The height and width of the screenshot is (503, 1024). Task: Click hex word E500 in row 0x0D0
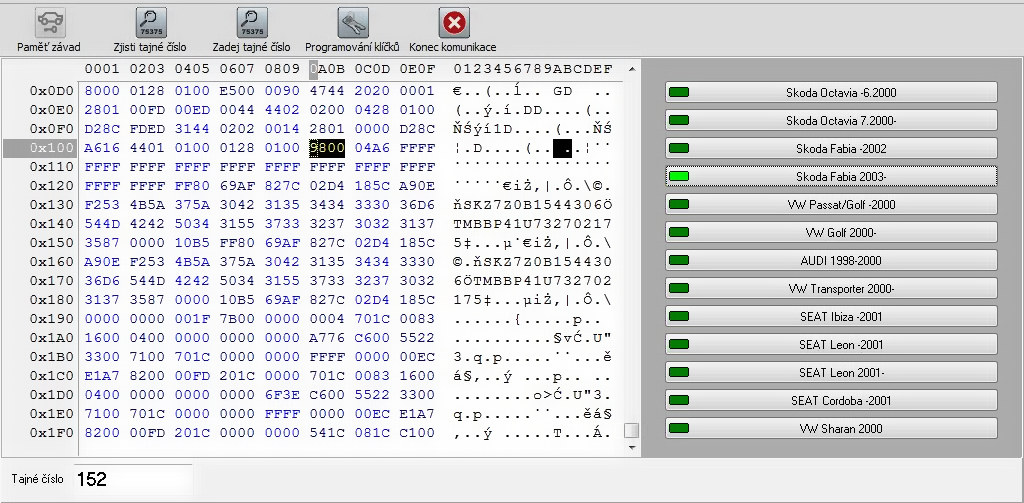(x=237, y=91)
